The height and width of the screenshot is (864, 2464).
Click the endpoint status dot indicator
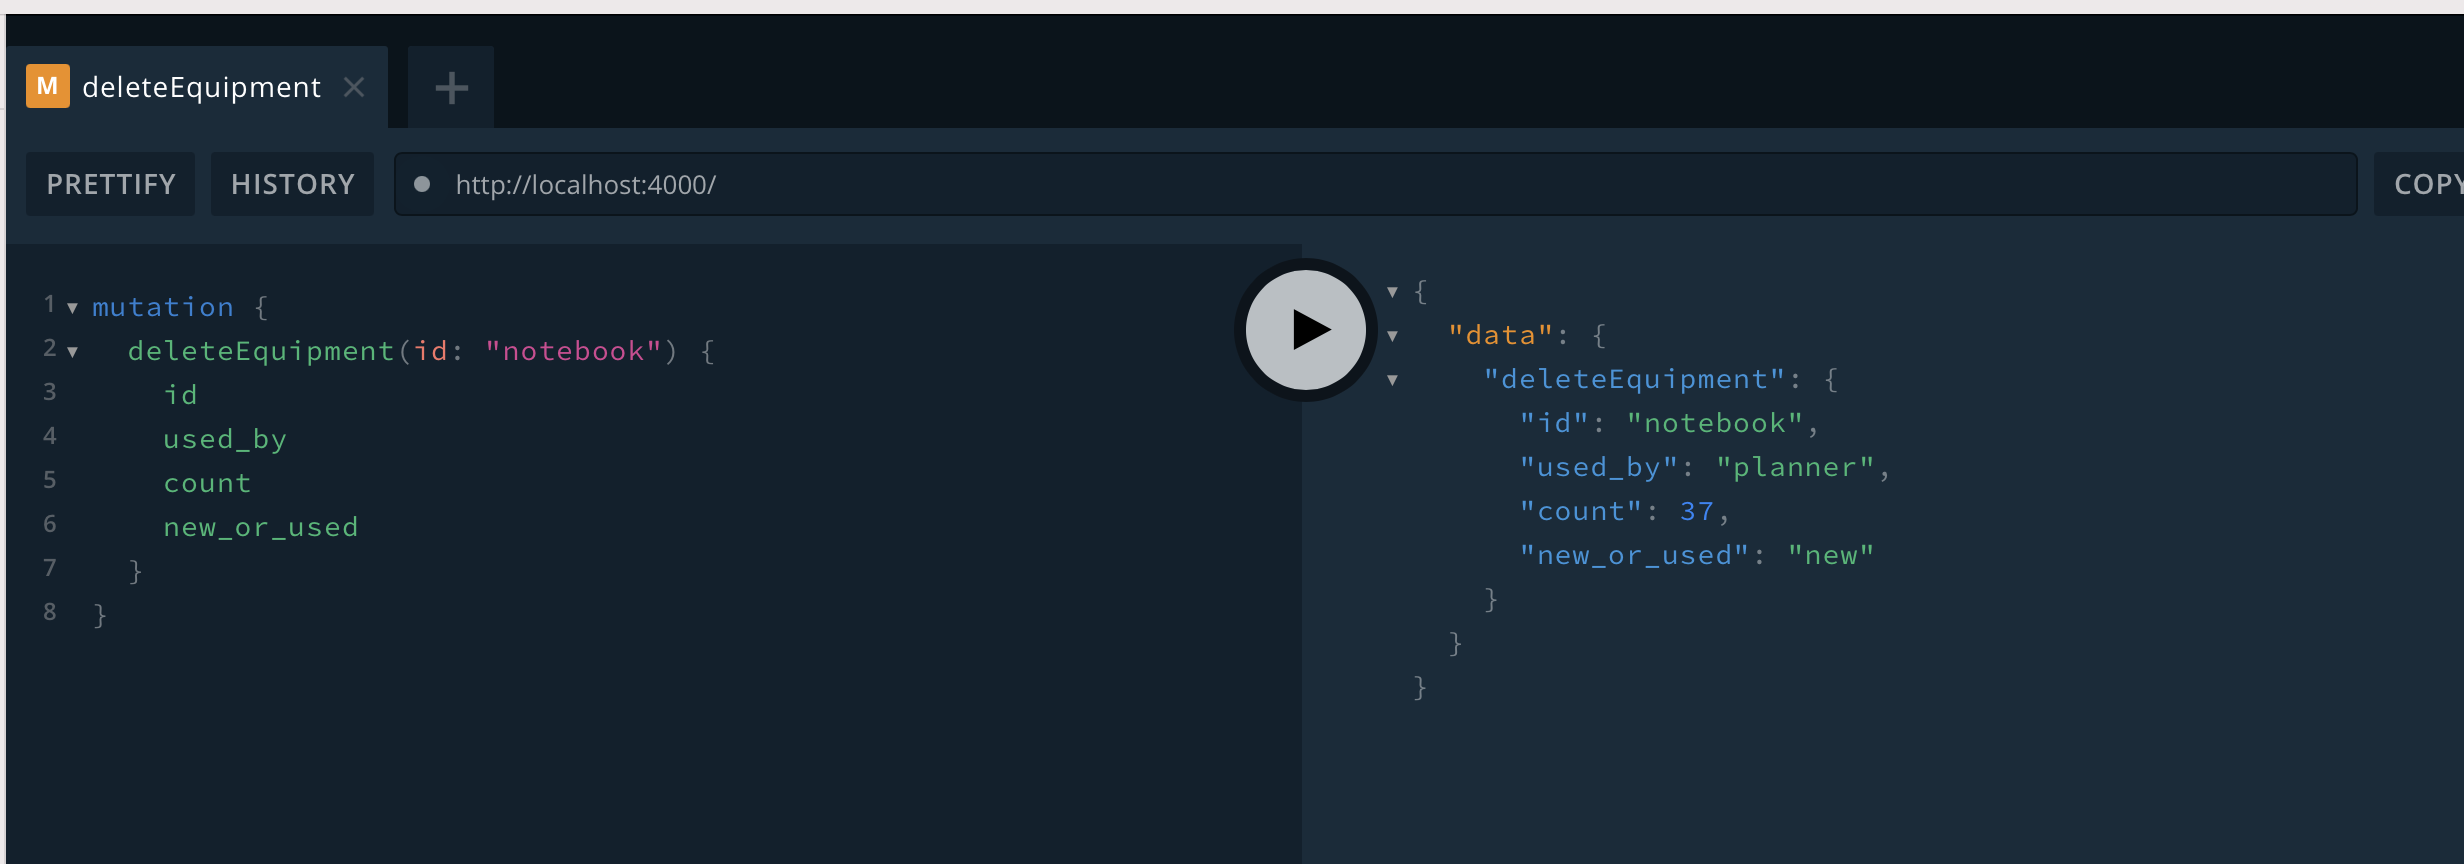tap(422, 184)
